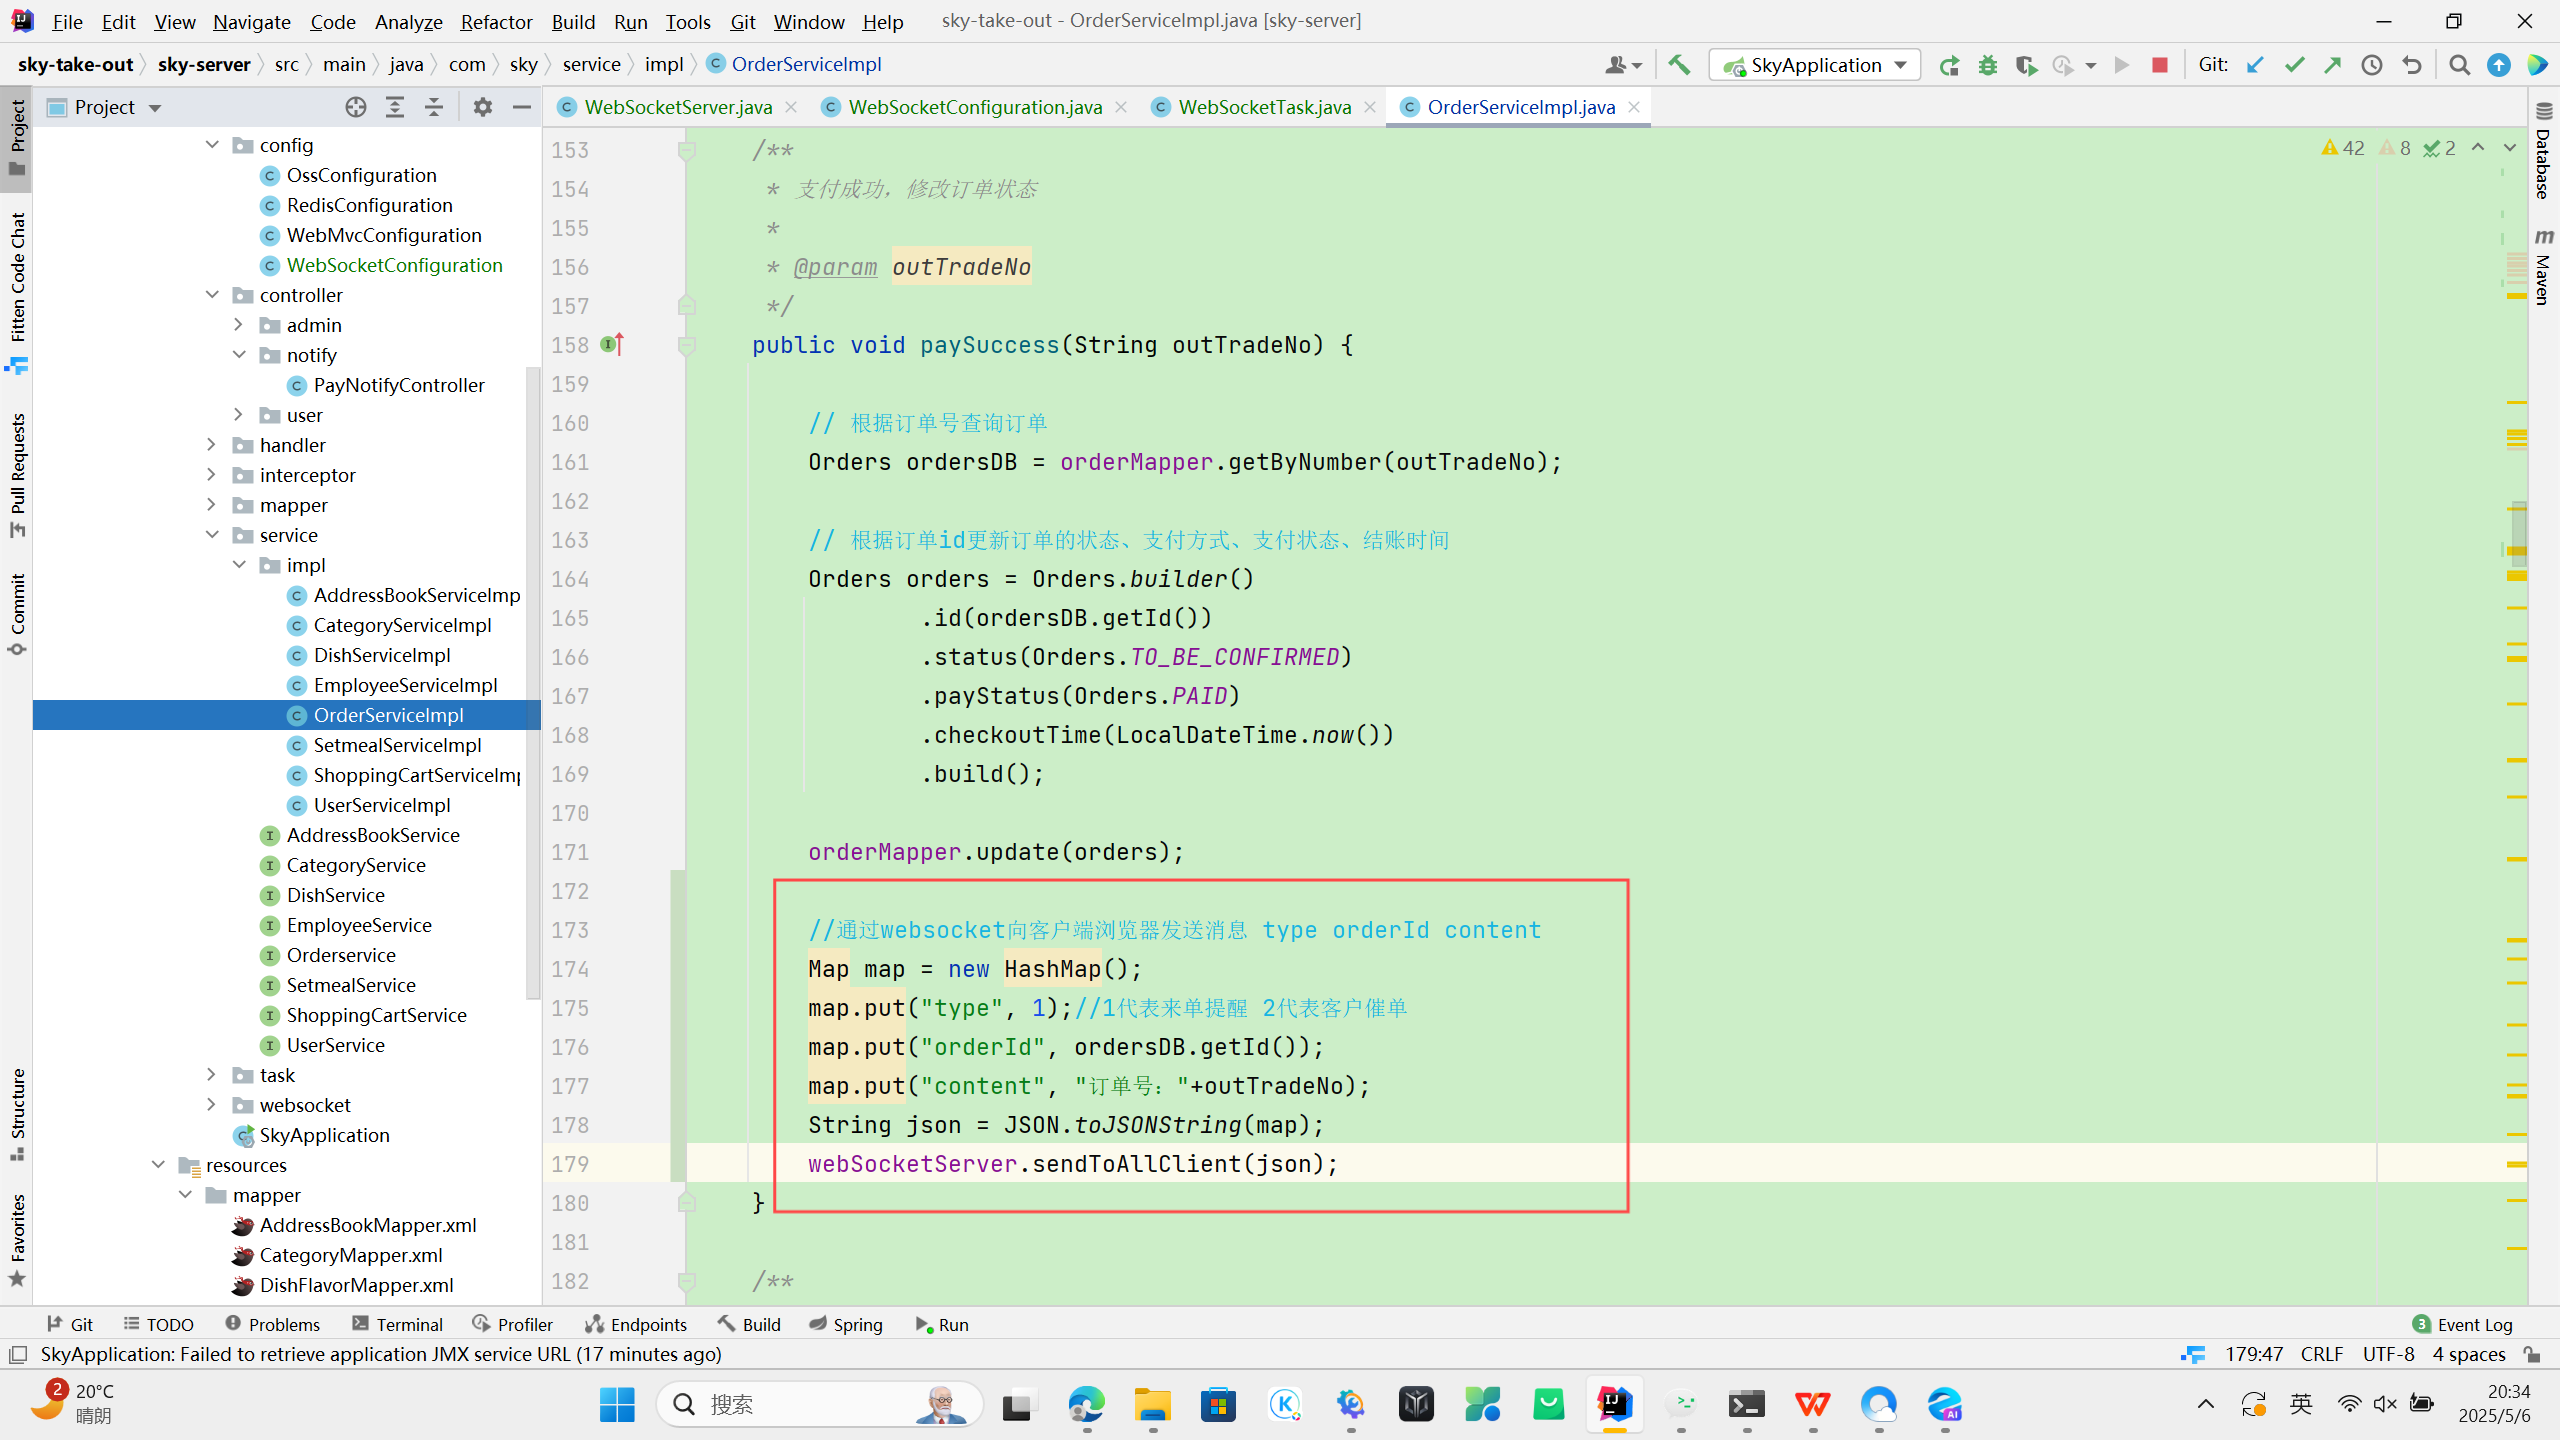Collapse the controller folder

[211, 295]
